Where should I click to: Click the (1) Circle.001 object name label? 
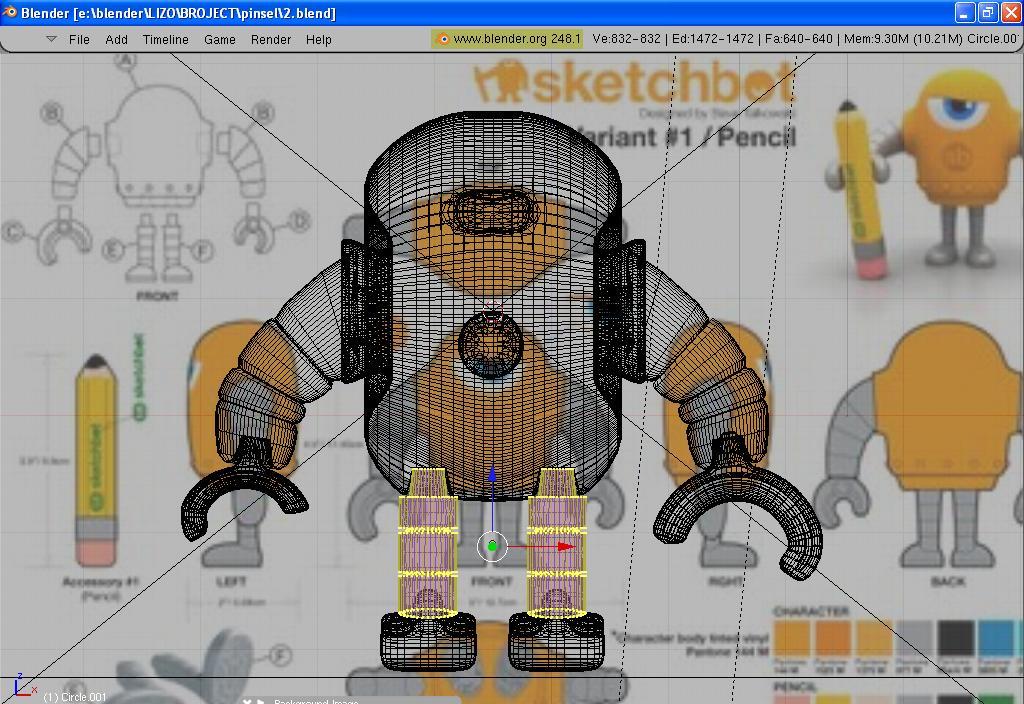74,697
